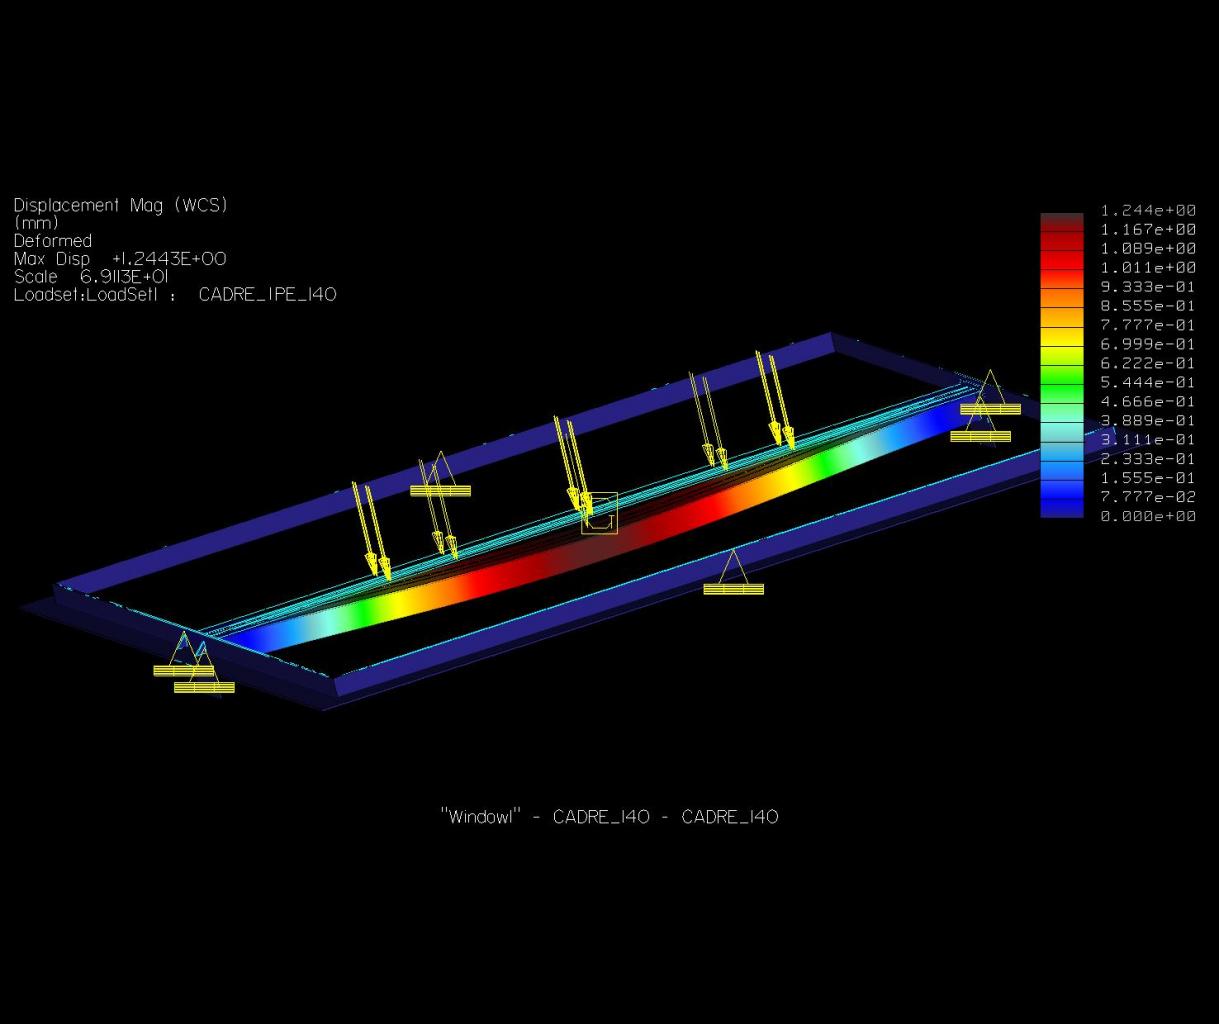This screenshot has height=1024, width=1219.
Task: Click the 'Loadset:LoadSet1 : CADRE_IPE_140' line
Action: (175, 295)
